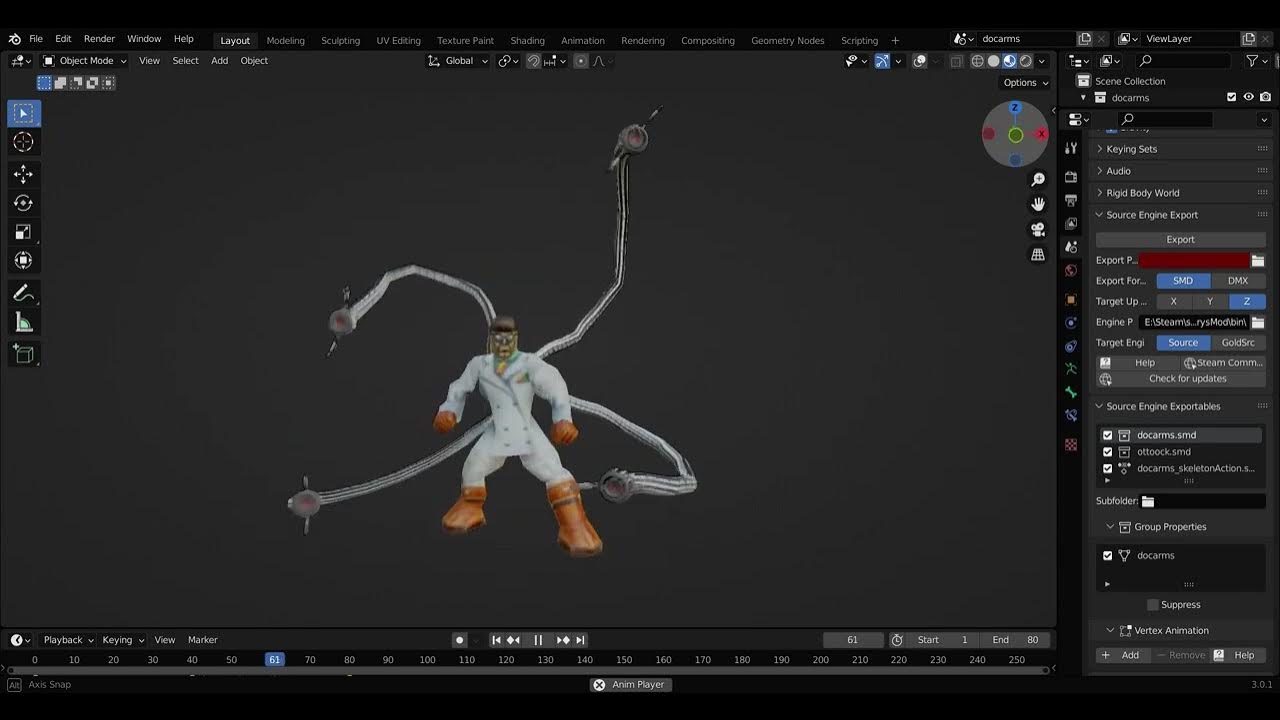Enable the Suppress checkbox
Viewport: 1280px width, 720px height.
click(x=1153, y=605)
